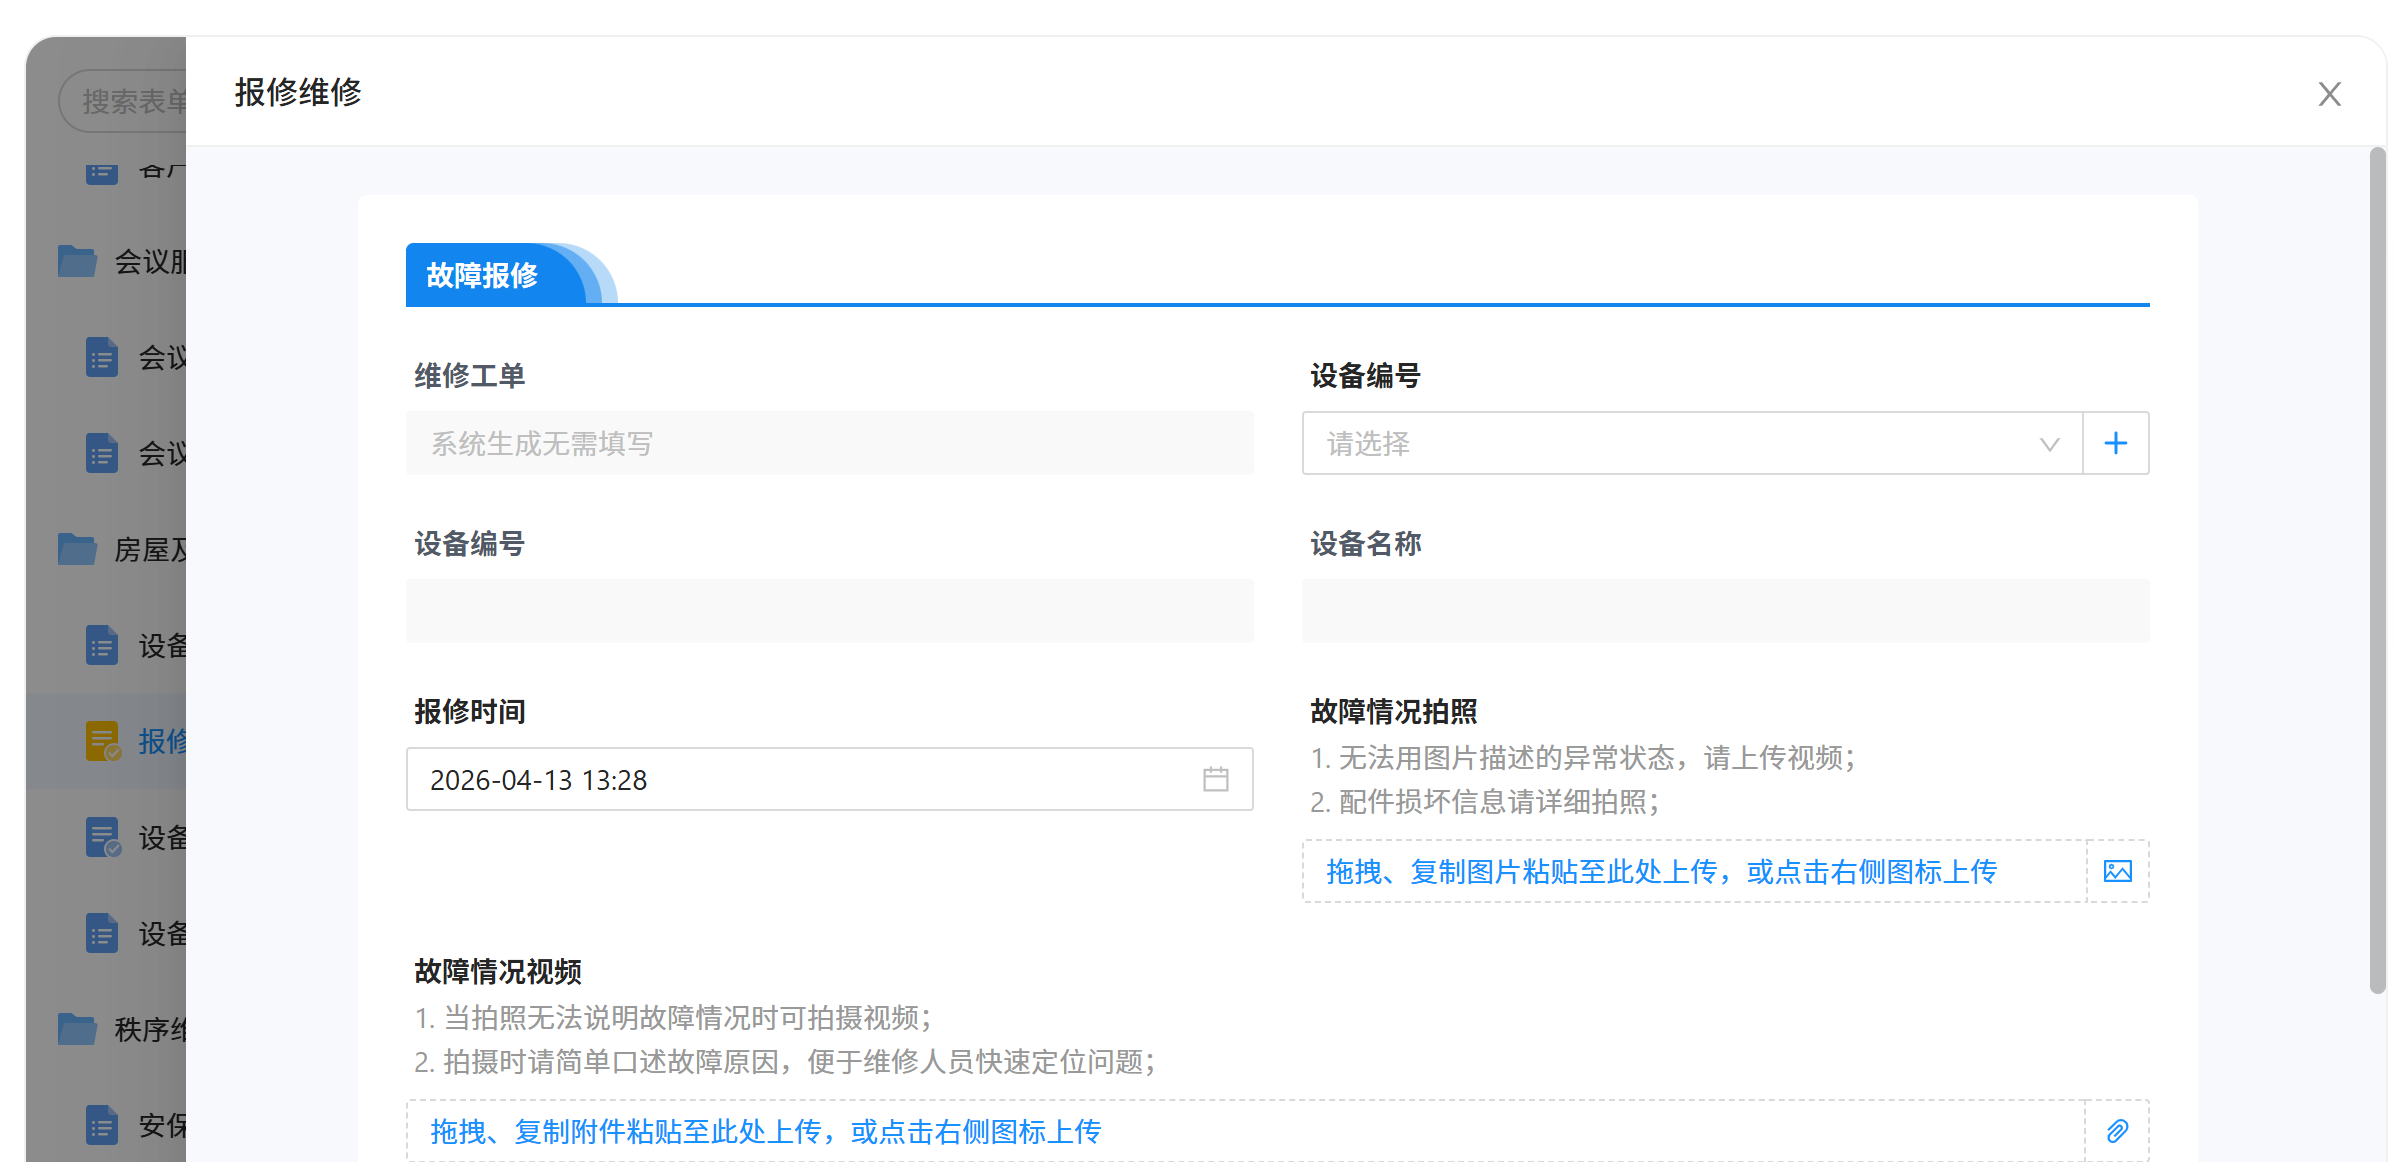Click the image upload icon for 故障情况拍照
The height and width of the screenshot is (1162, 2394).
(x=2117, y=871)
